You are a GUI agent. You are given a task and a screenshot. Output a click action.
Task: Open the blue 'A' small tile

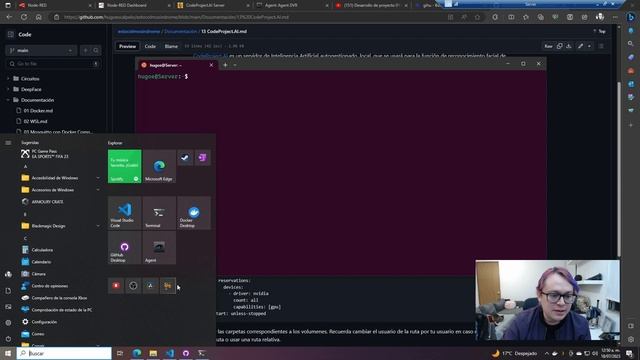pos(151,286)
